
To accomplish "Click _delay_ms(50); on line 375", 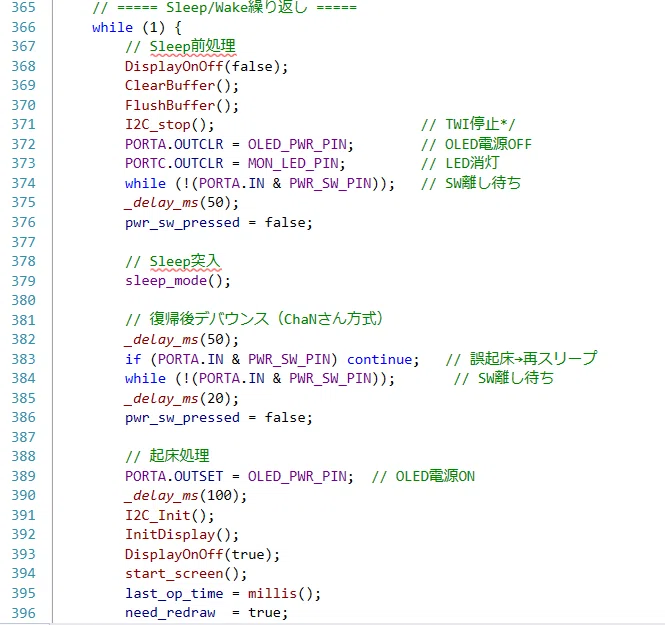I will (182, 203).
